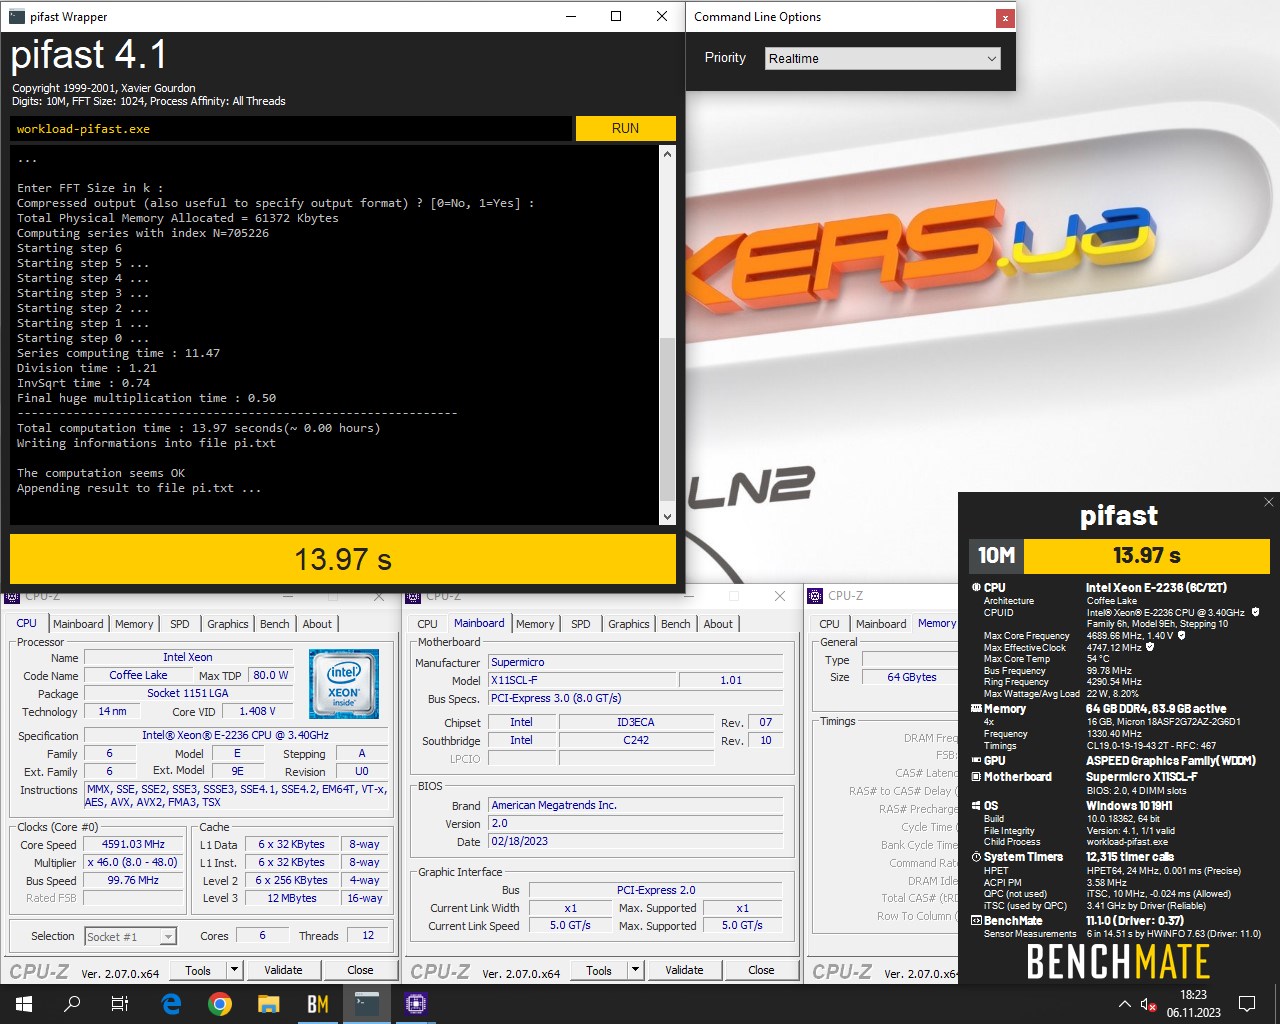Close the BenchMate result overlay
The height and width of the screenshot is (1024, 1280).
[1269, 502]
